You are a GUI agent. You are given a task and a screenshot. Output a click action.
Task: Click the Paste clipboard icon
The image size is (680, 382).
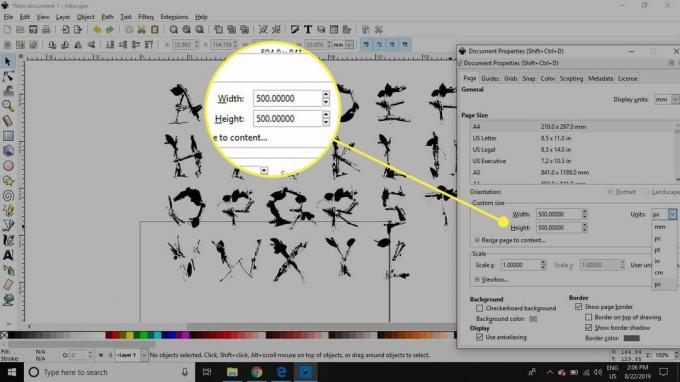click(154, 29)
